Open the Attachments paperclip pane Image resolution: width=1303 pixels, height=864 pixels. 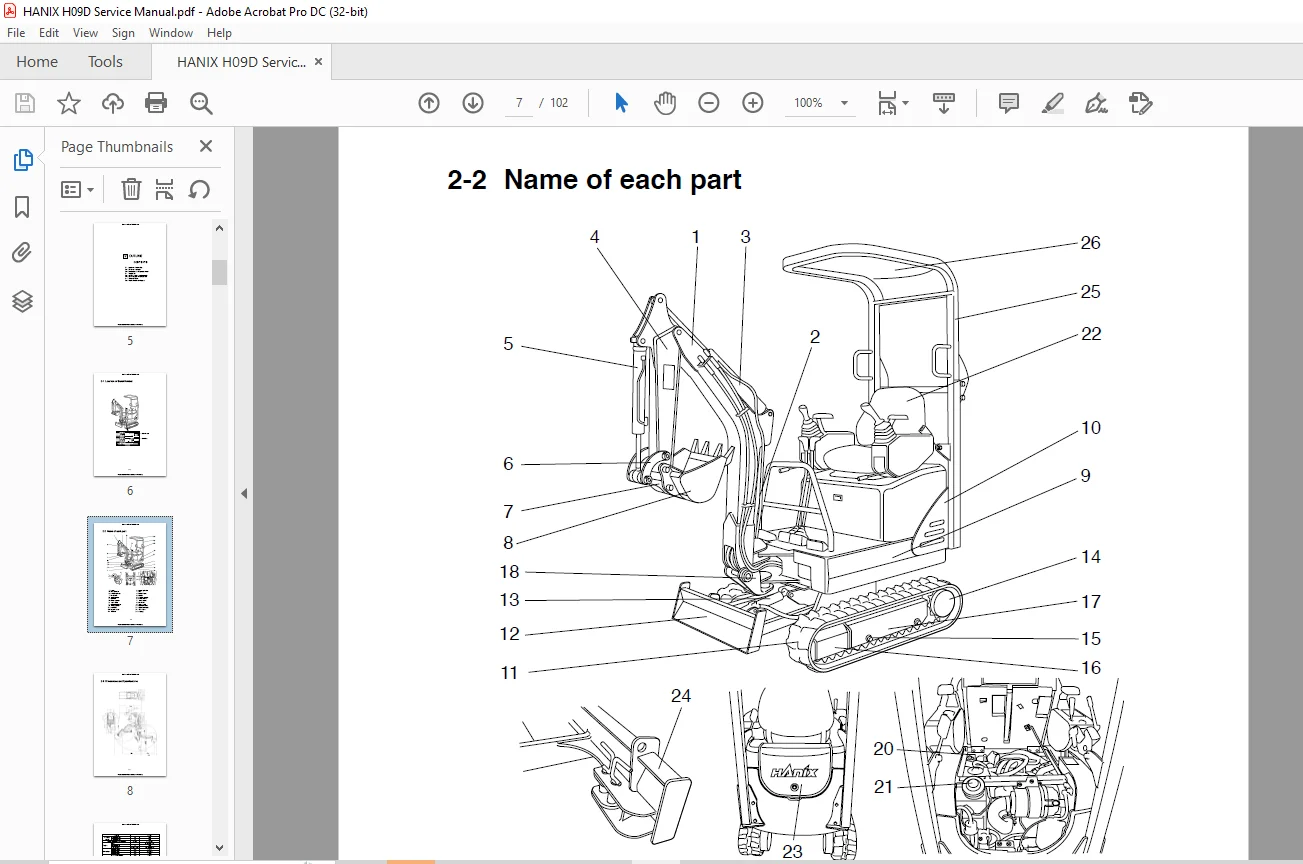coord(22,253)
